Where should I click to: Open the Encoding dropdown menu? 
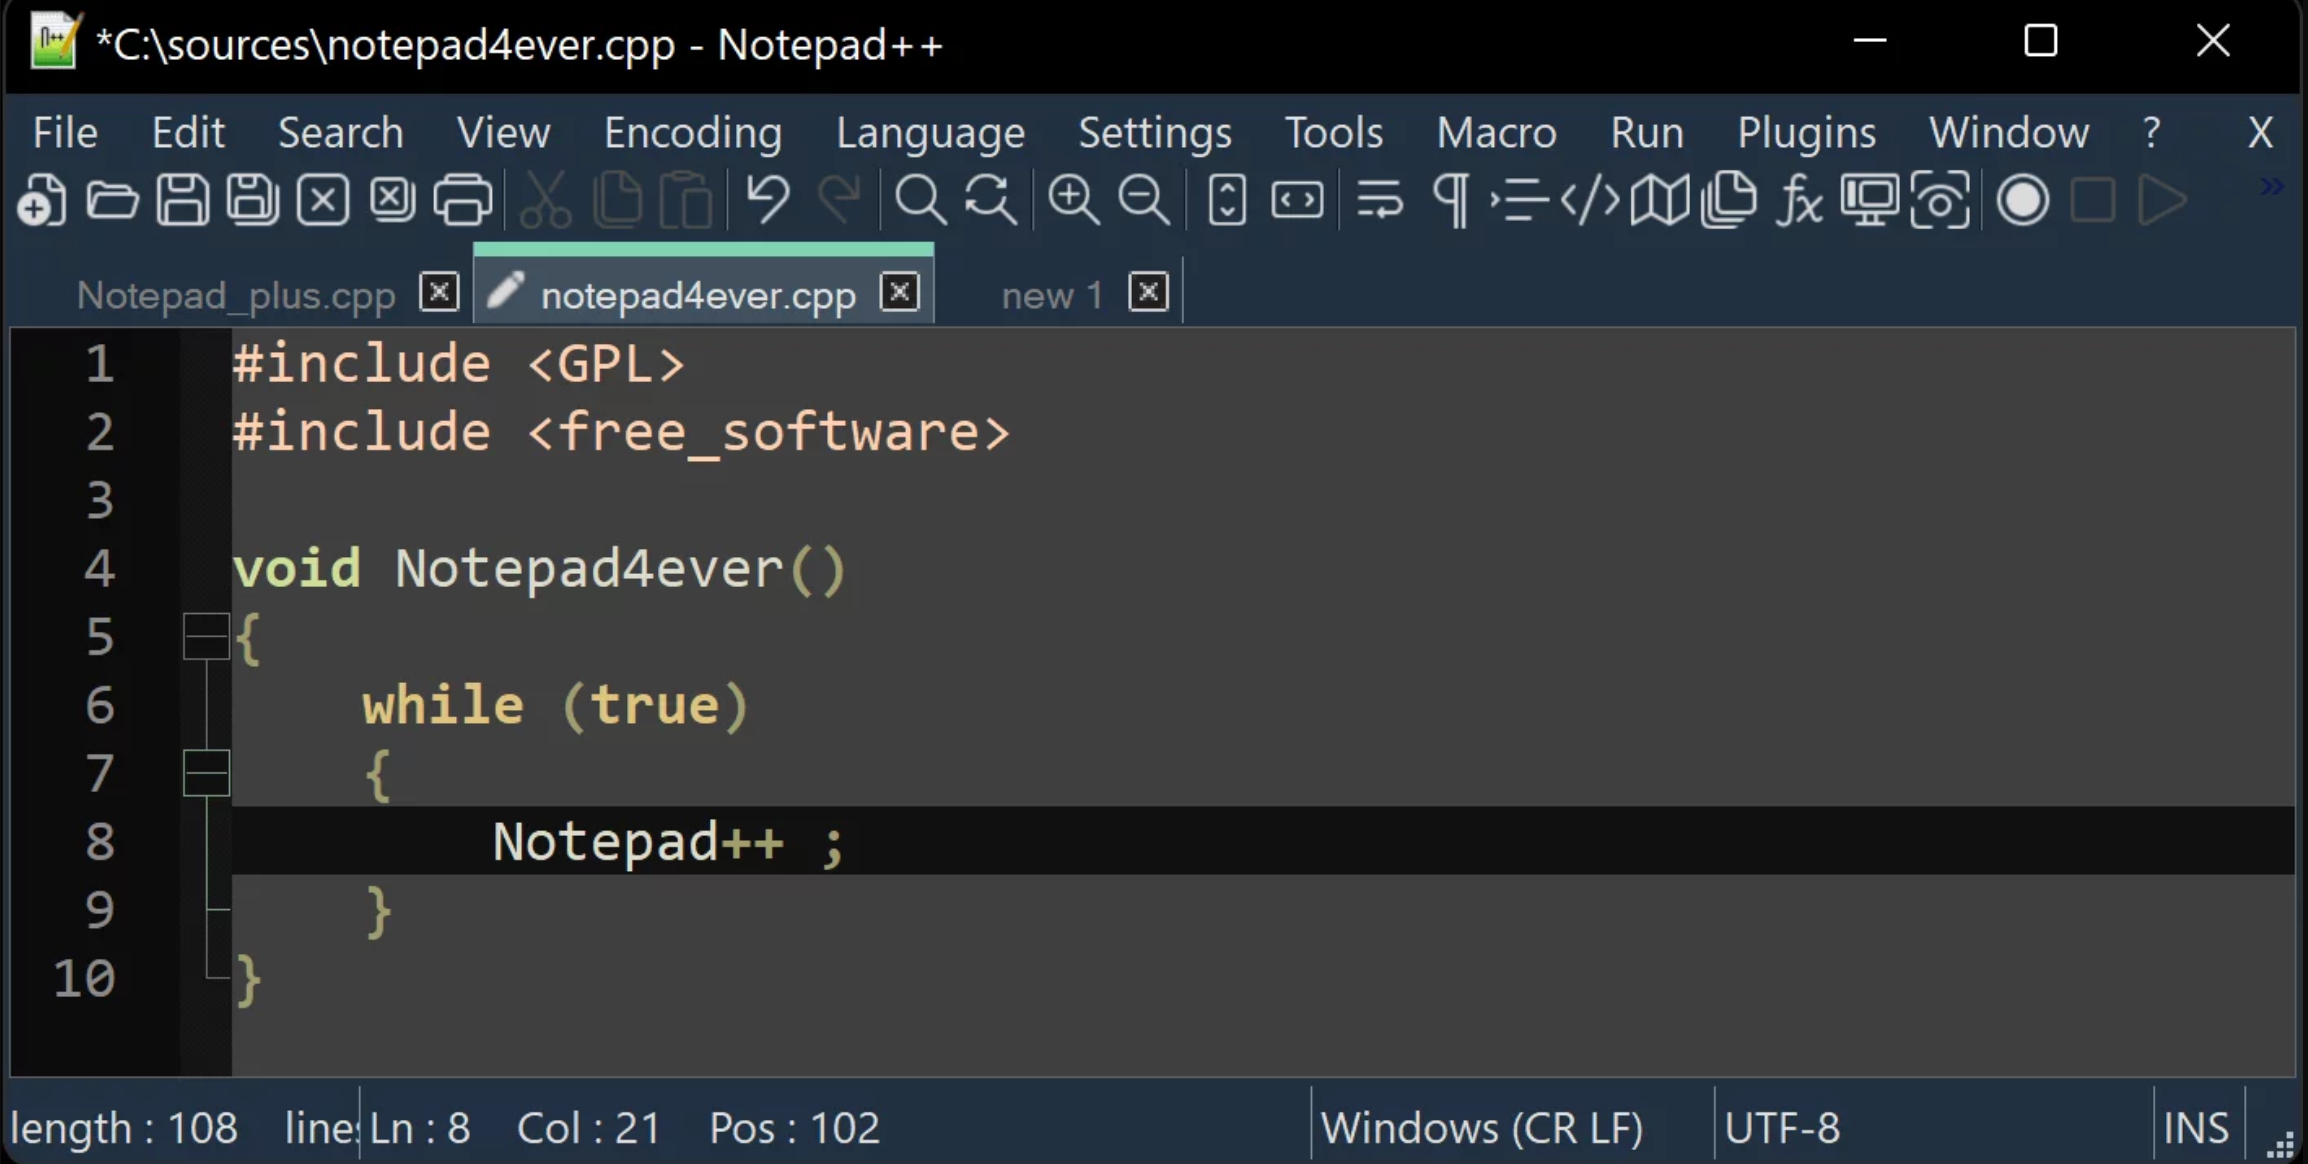coord(692,132)
